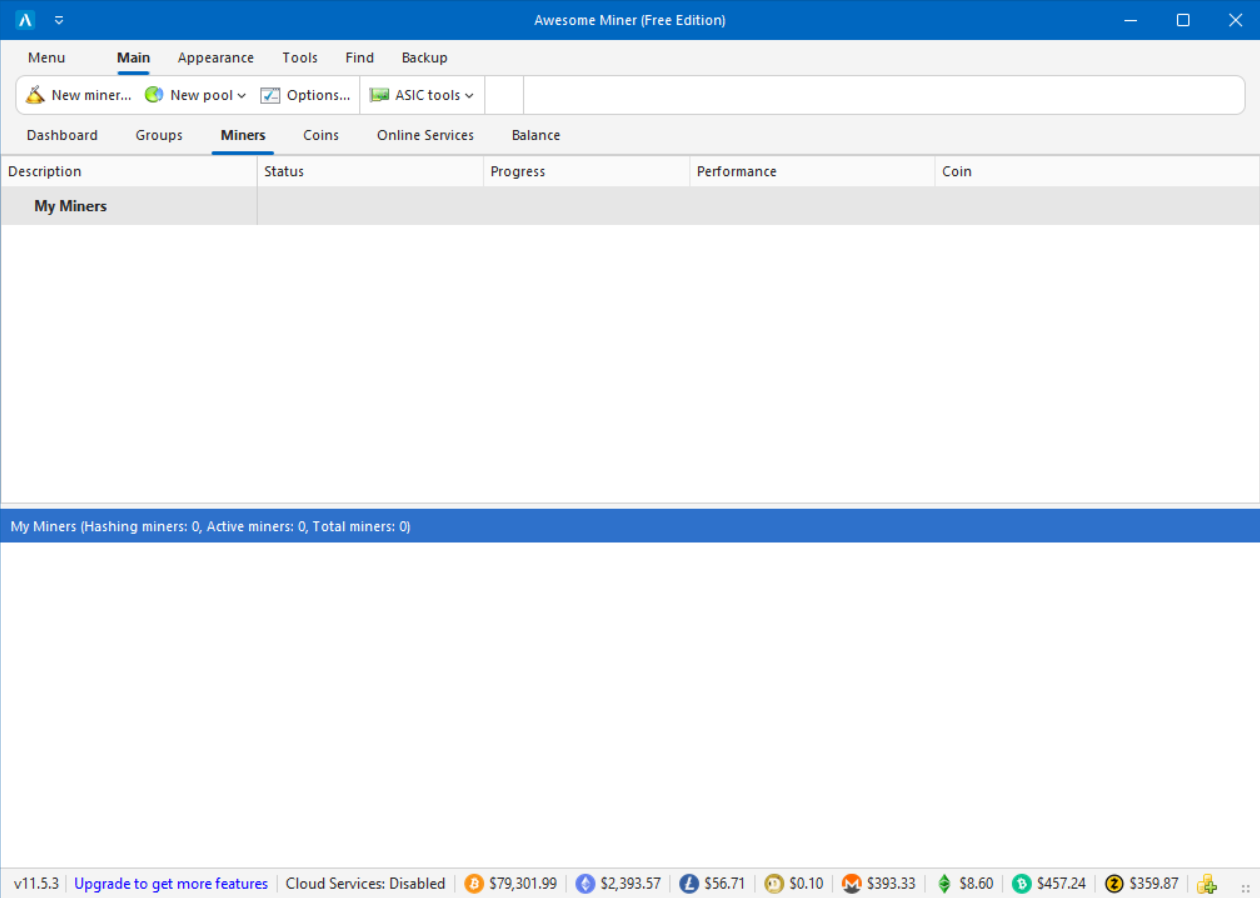This screenshot has height=898, width=1260.
Task: Click the My Miners summary bar
Action: pos(630,526)
